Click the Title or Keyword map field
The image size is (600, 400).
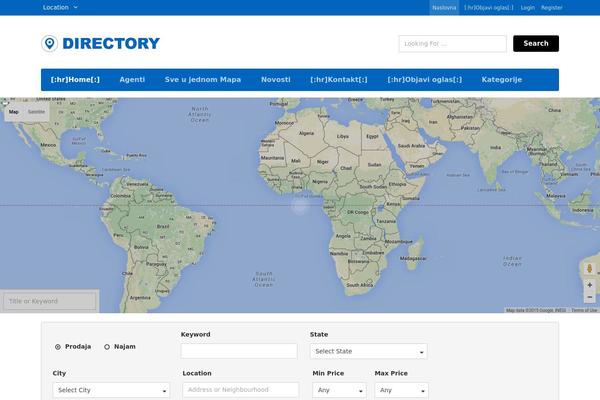[50, 301]
